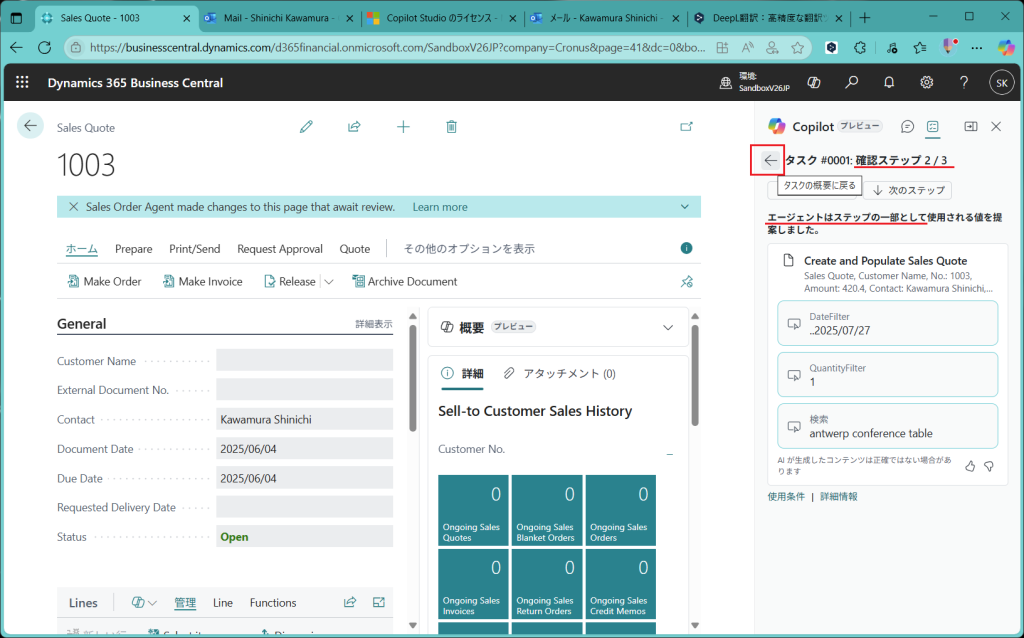Refresh the browser page
This screenshot has height=638, width=1024.
point(44,48)
